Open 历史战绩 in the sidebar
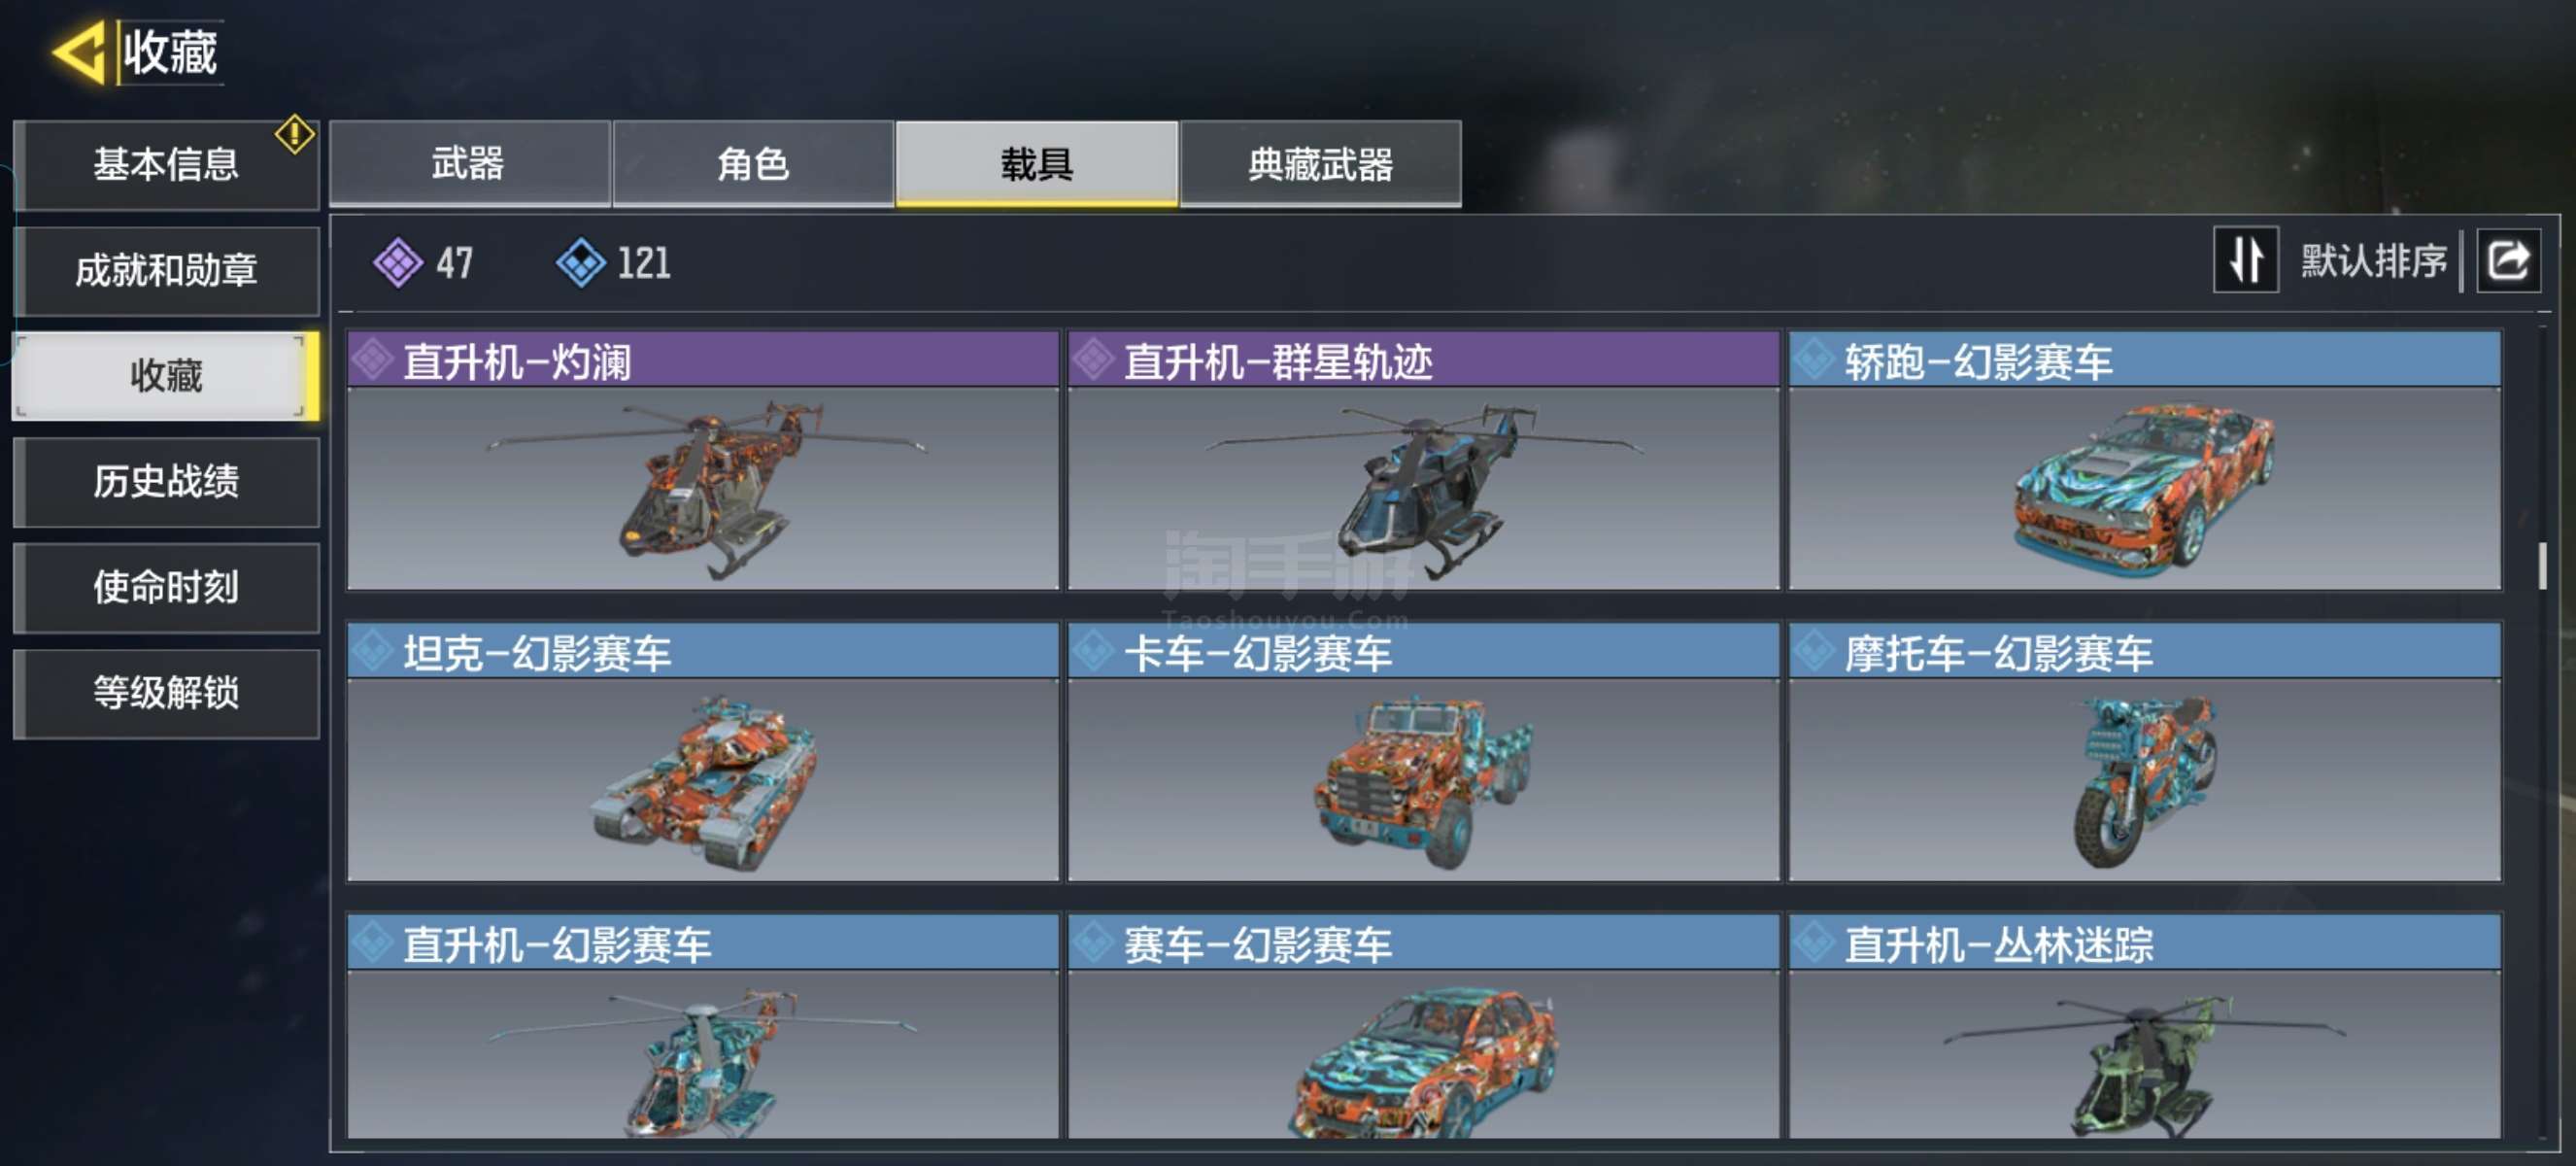Image resolution: width=2576 pixels, height=1166 pixels. [167, 482]
